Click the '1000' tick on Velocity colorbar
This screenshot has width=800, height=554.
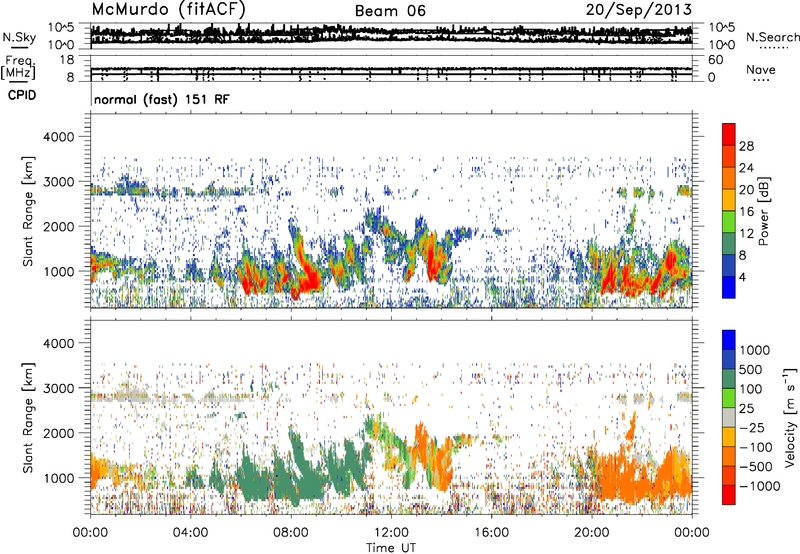pos(755,350)
